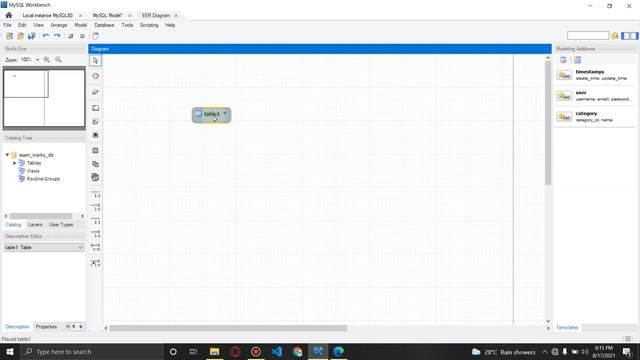Switch to Local instance MySQL80 tab
This screenshot has height=360, width=640.
point(47,16)
